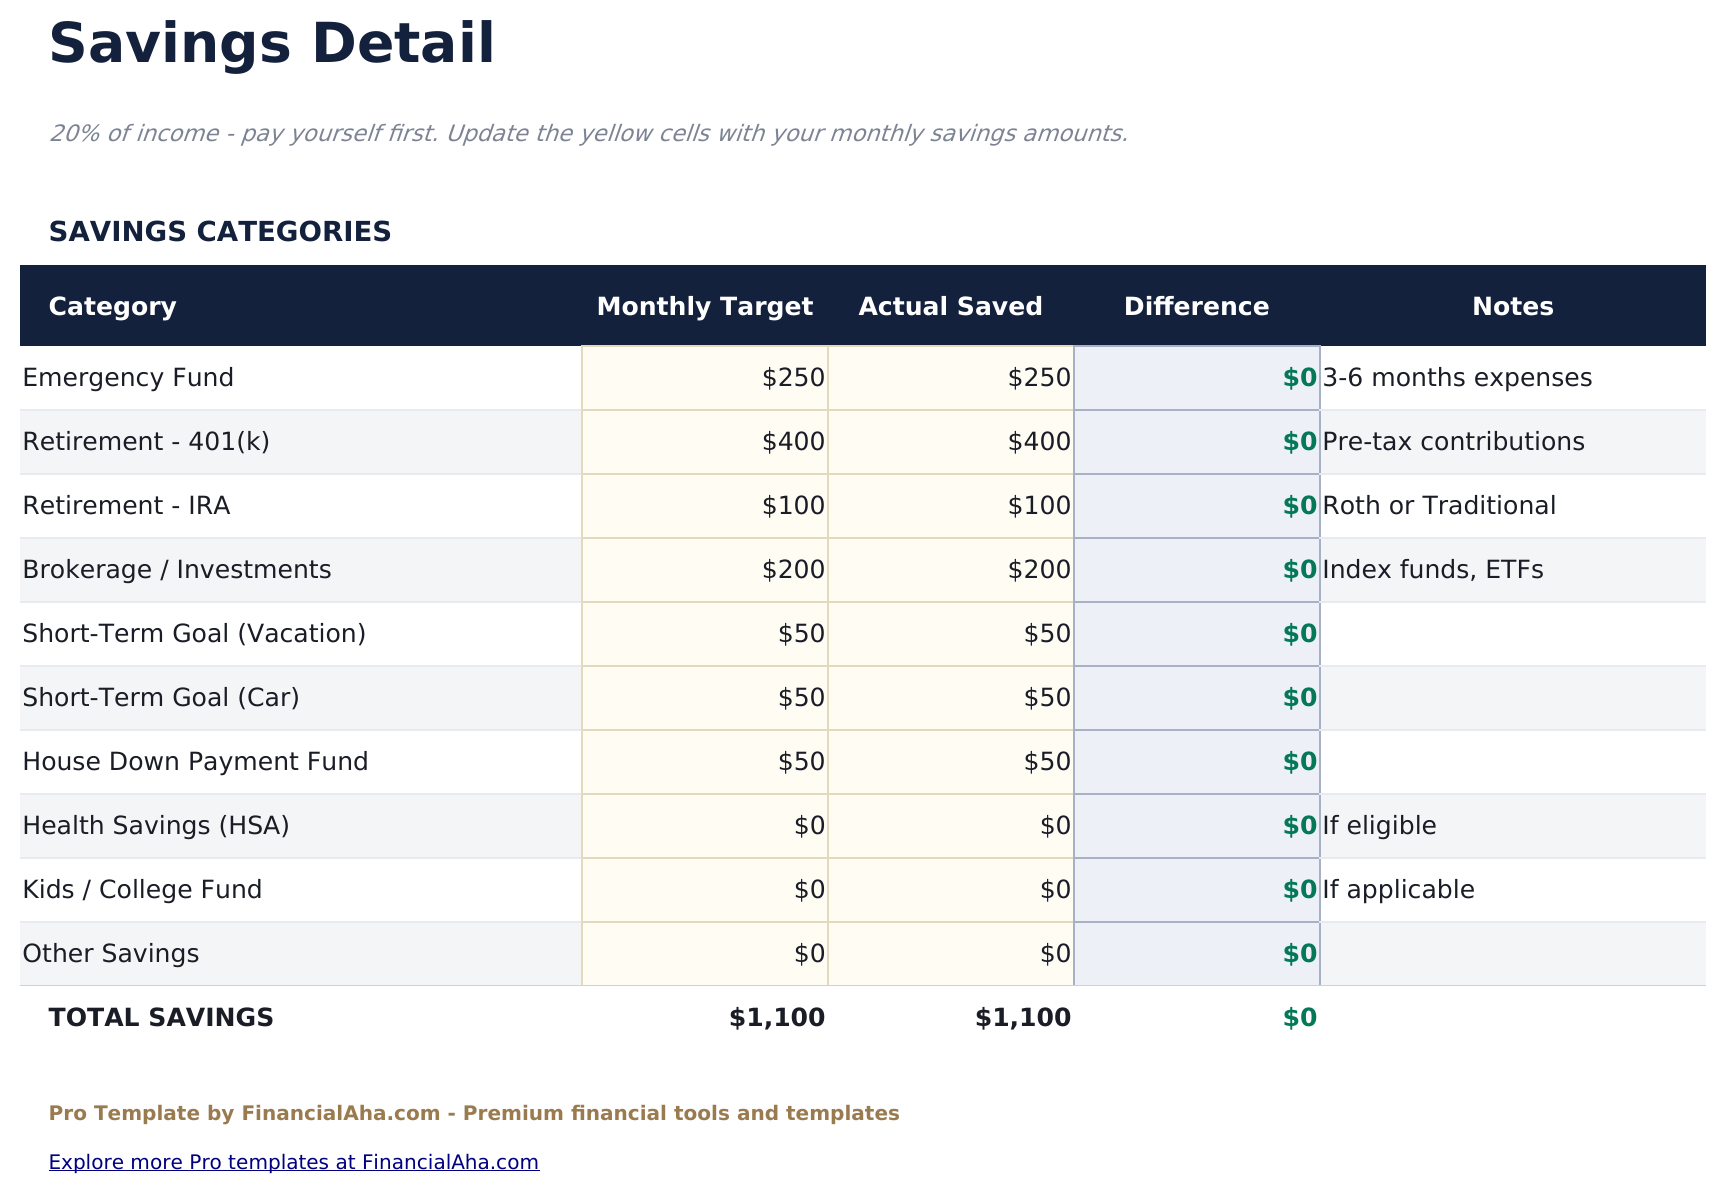Viewport: 1726px width, 1194px height.
Task: Click Short-Term Goal (Car) Actual Saved cell
Action: 951,698
